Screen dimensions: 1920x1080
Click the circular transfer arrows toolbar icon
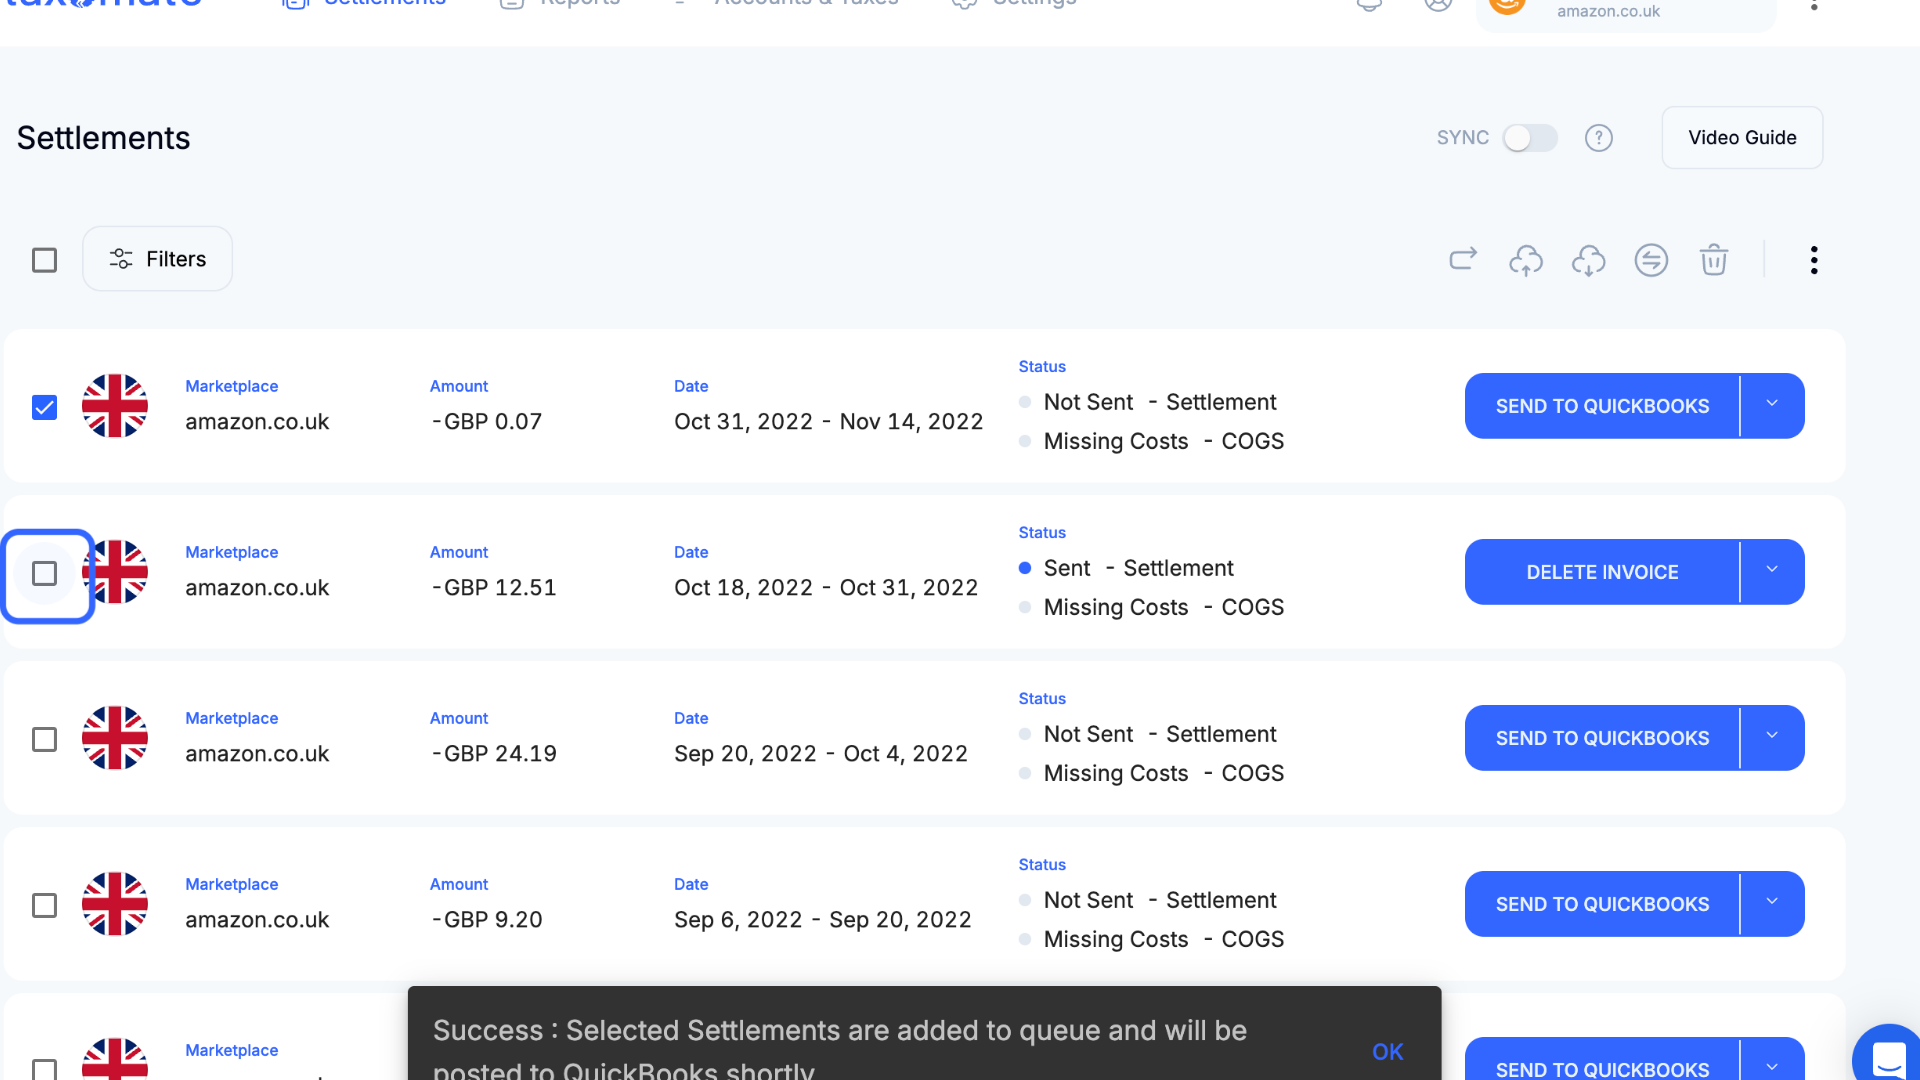1651,260
